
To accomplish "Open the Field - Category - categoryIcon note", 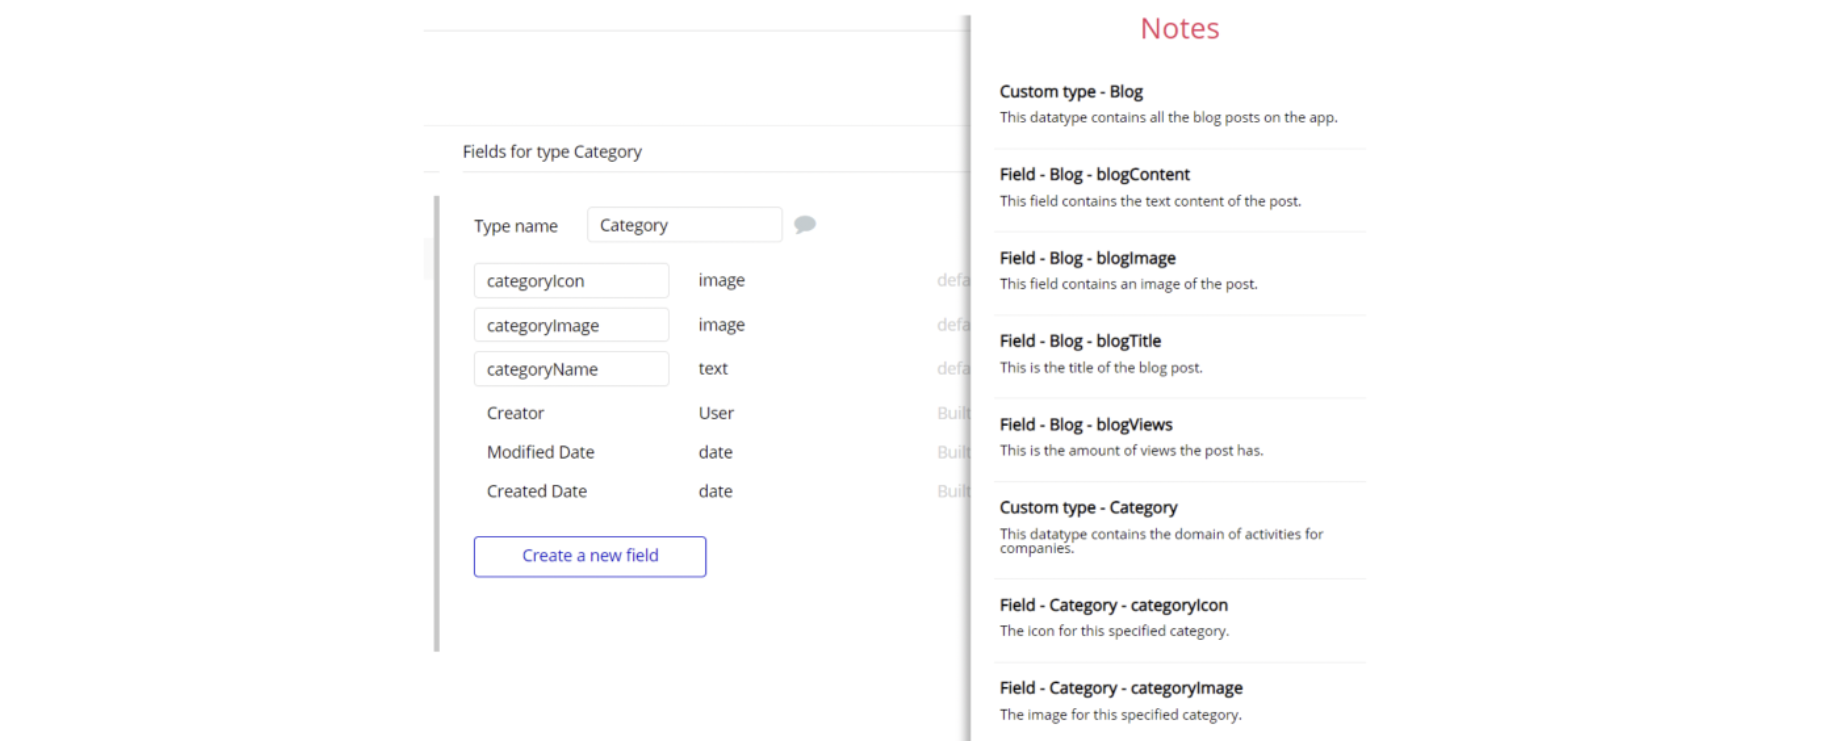I will [1113, 605].
